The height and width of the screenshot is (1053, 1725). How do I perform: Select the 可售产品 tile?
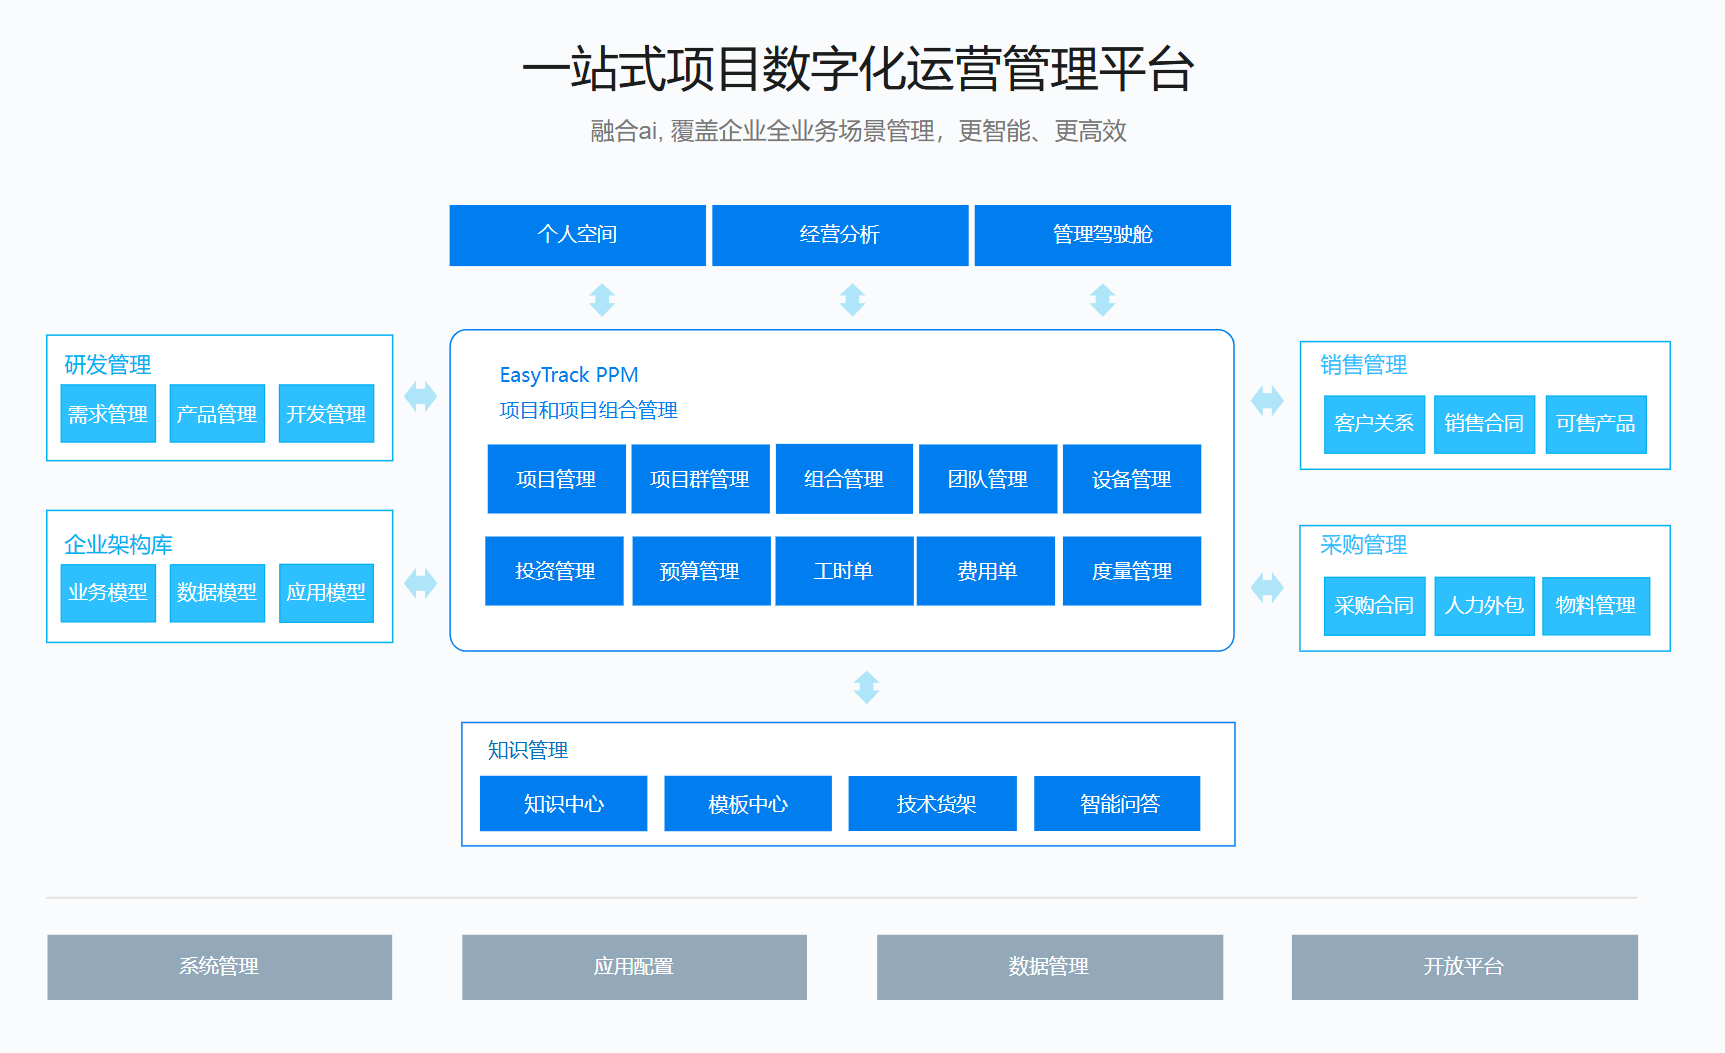pyautogui.click(x=1596, y=424)
